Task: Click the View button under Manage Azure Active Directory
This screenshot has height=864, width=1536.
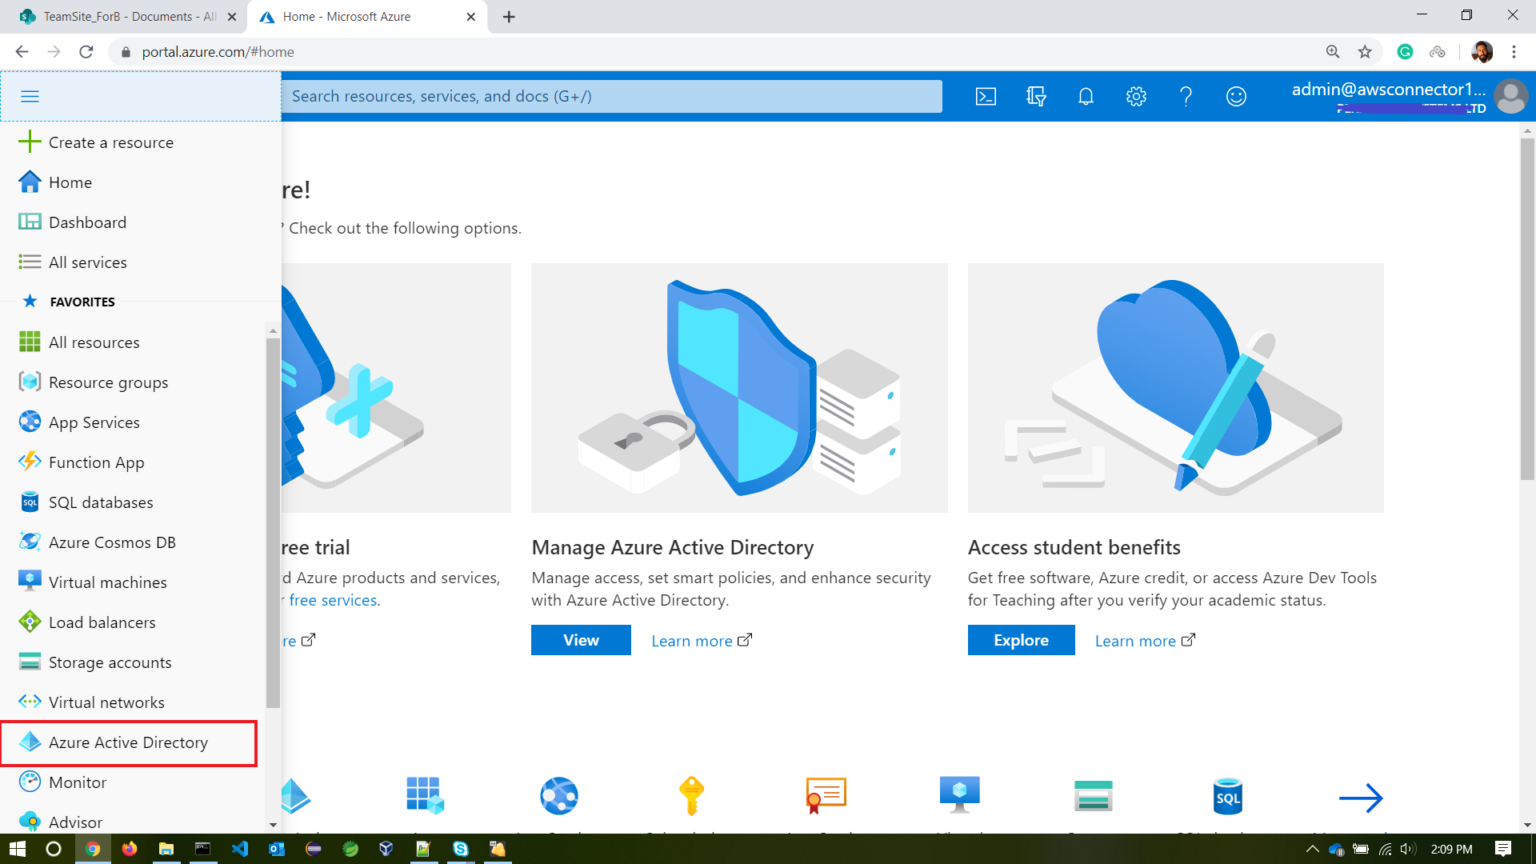Action: [x=581, y=640]
